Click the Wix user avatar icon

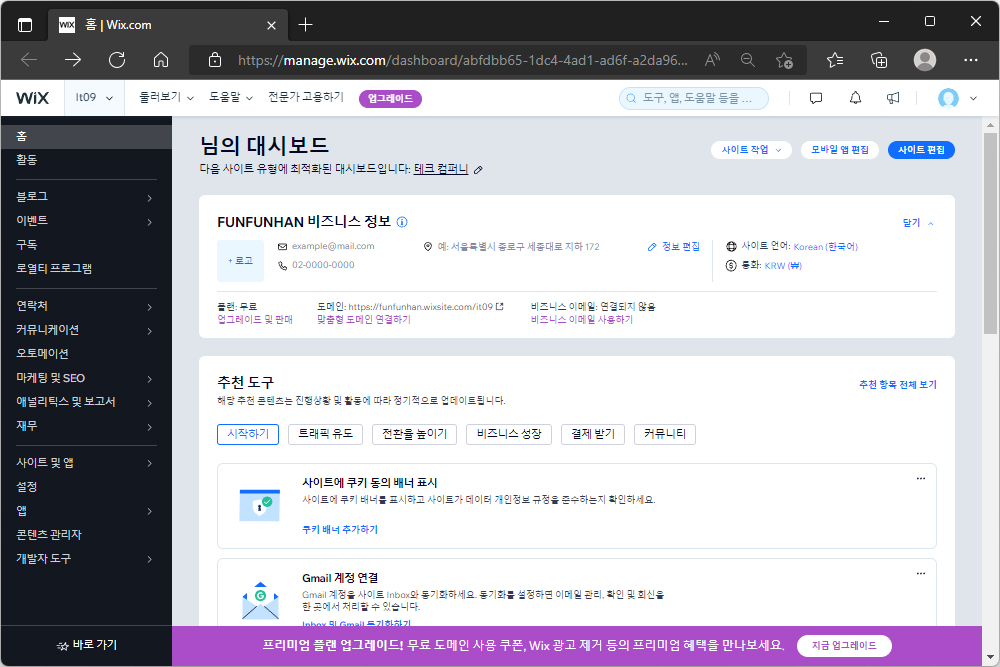948,98
